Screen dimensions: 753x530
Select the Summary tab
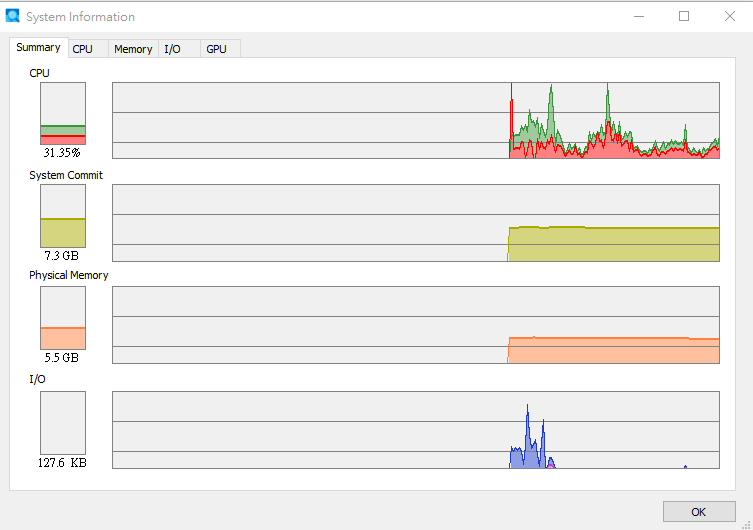pyautogui.click(x=38, y=48)
